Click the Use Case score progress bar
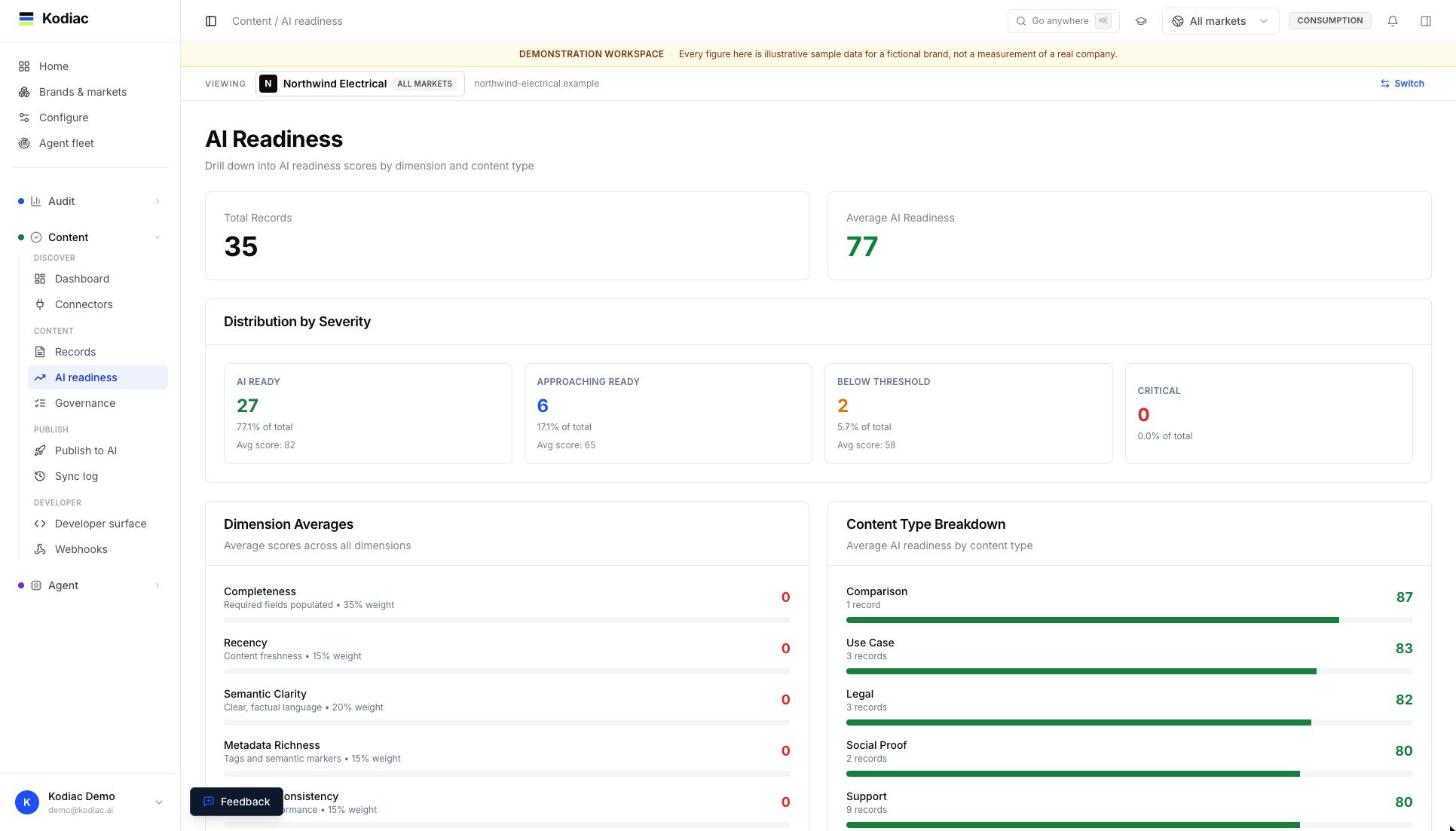This screenshot has height=831, width=1456. pyautogui.click(x=1129, y=671)
